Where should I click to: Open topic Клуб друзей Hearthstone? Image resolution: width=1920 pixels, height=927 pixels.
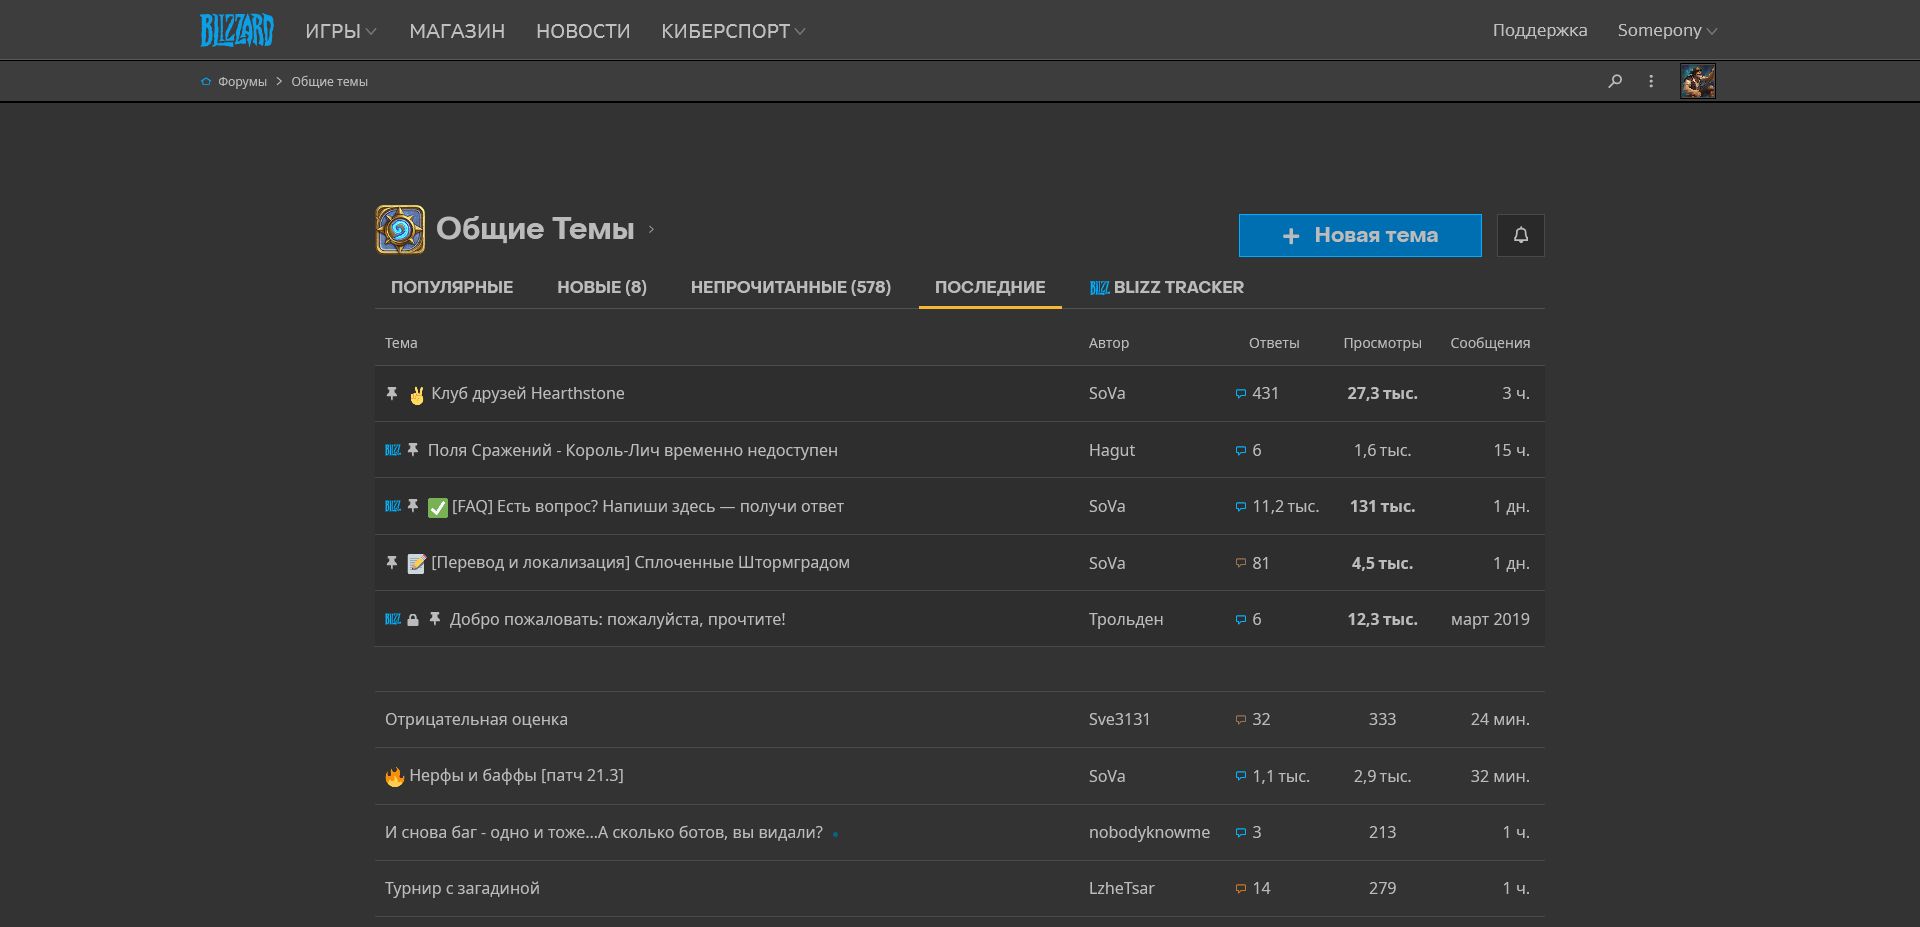(528, 394)
